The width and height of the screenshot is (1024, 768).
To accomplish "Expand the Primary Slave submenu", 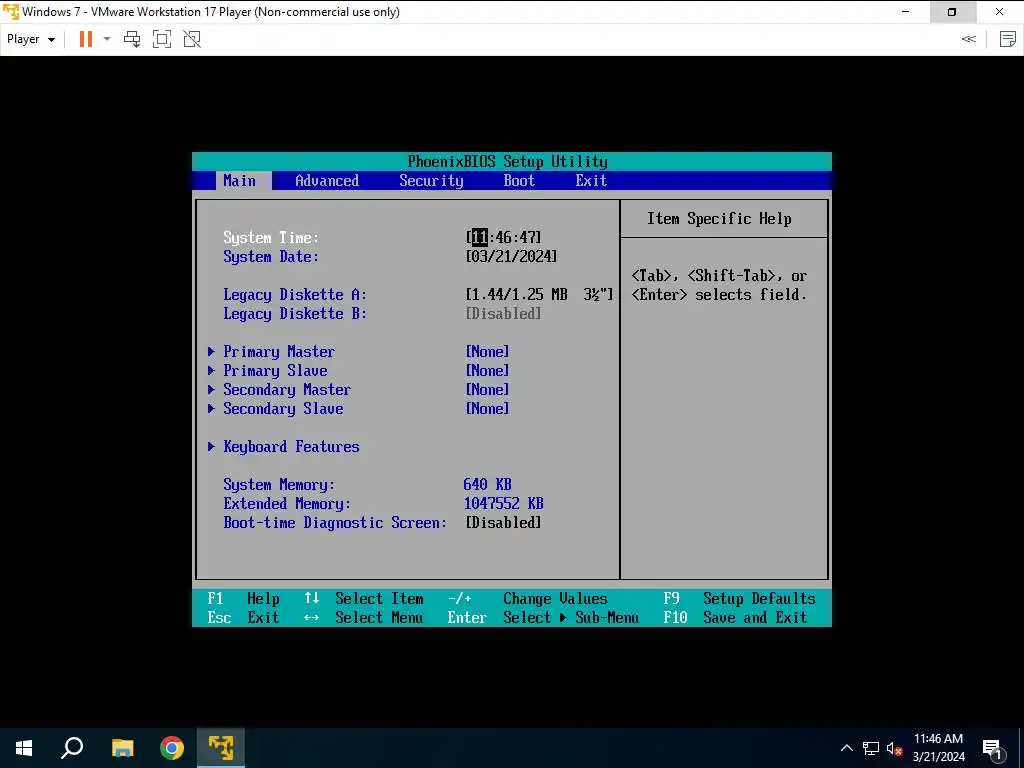I will pyautogui.click(x=275, y=370).
